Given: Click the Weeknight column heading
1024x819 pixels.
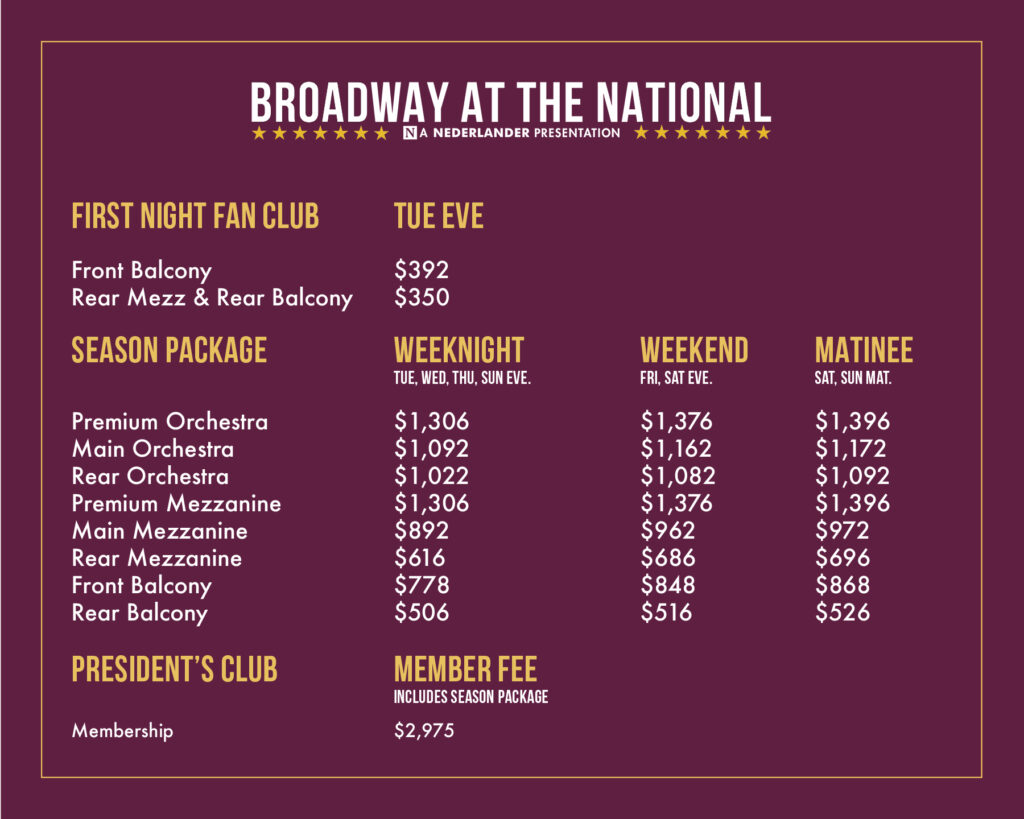Looking at the screenshot, I should click(x=458, y=350).
